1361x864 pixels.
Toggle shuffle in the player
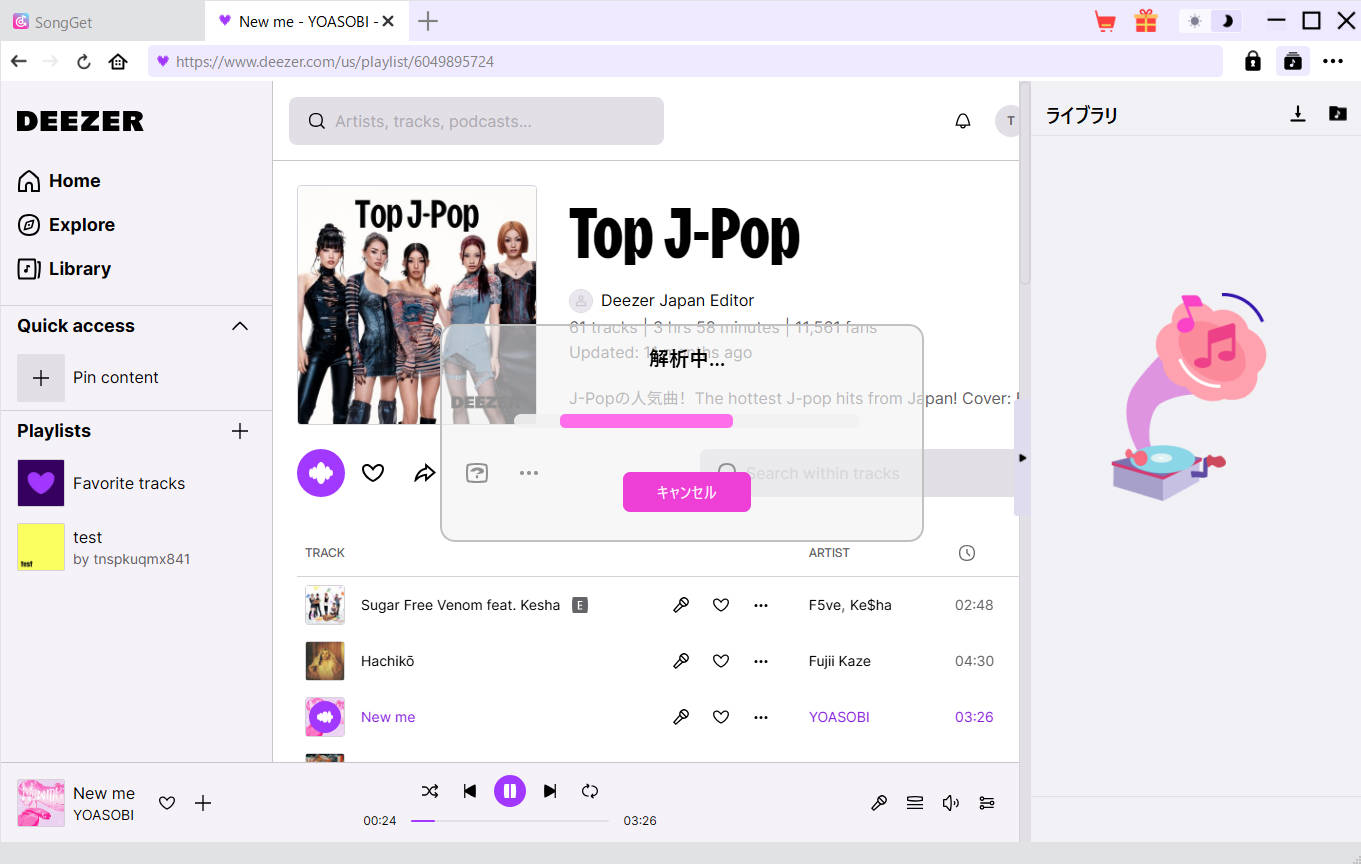(430, 791)
